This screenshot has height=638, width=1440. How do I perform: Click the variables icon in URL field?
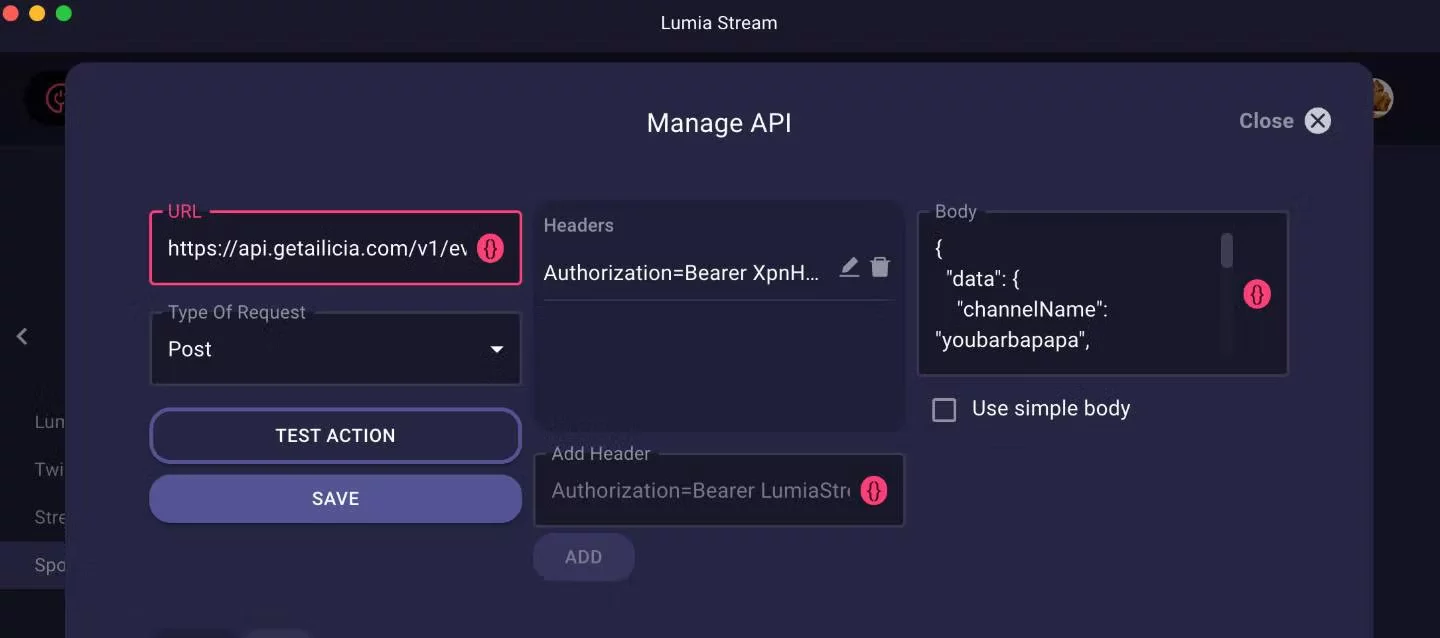click(x=490, y=248)
